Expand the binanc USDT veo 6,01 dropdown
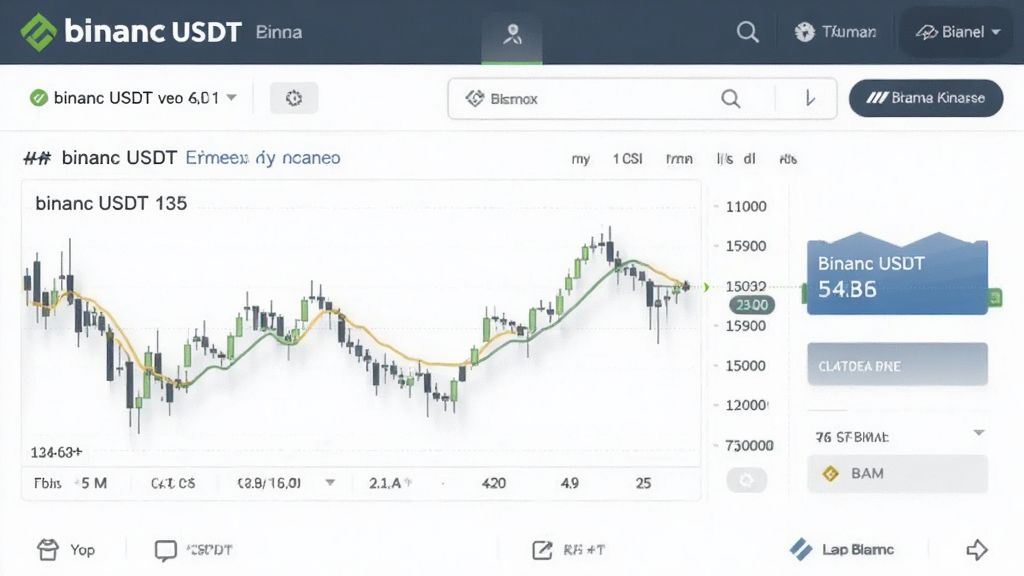This screenshot has height=576, width=1024. coord(231,97)
